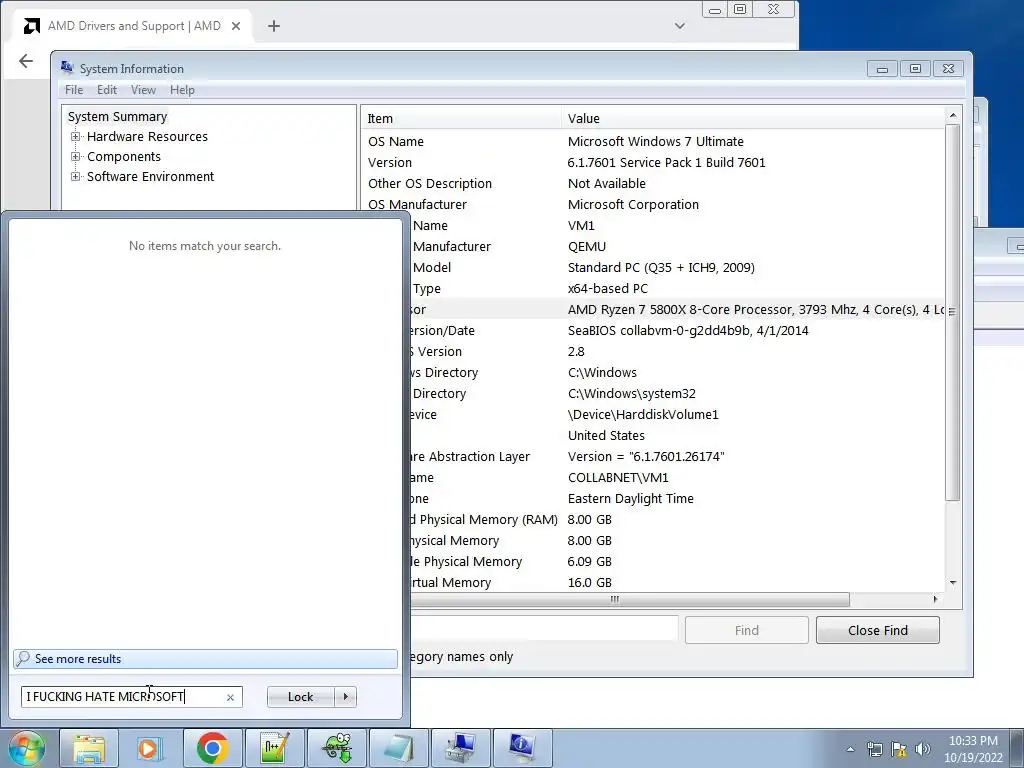Clear the Start menu search text
Image resolution: width=1024 pixels, height=768 pixels.
click(230, 697)
